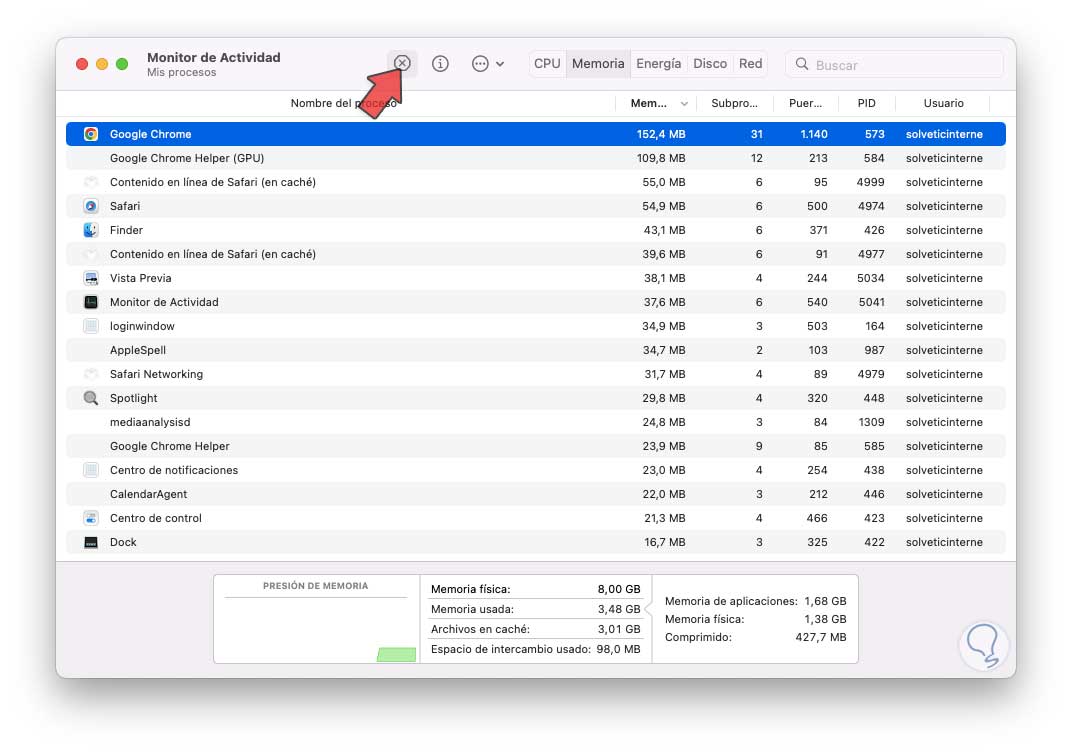Click the Safari compass icon
This screenshot has height=752, width=1072.
click(91, 206)
